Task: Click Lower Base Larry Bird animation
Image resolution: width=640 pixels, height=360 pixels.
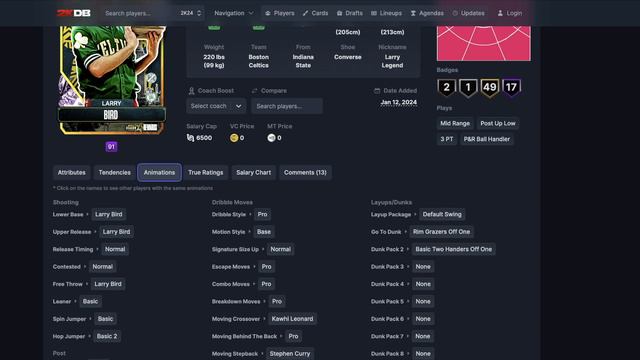Action: pyautogui.click(x=109, y=214)
